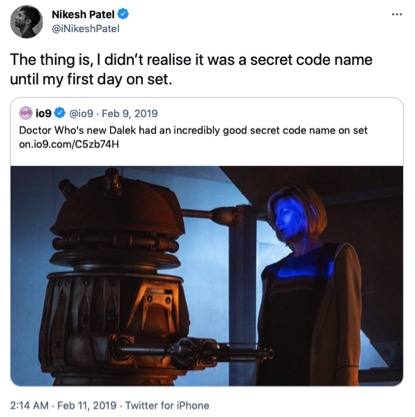The width and height of the screenshot is (415, 417).
Task: Click the io9 account name in quoted tweet
Action: [43, 113]
